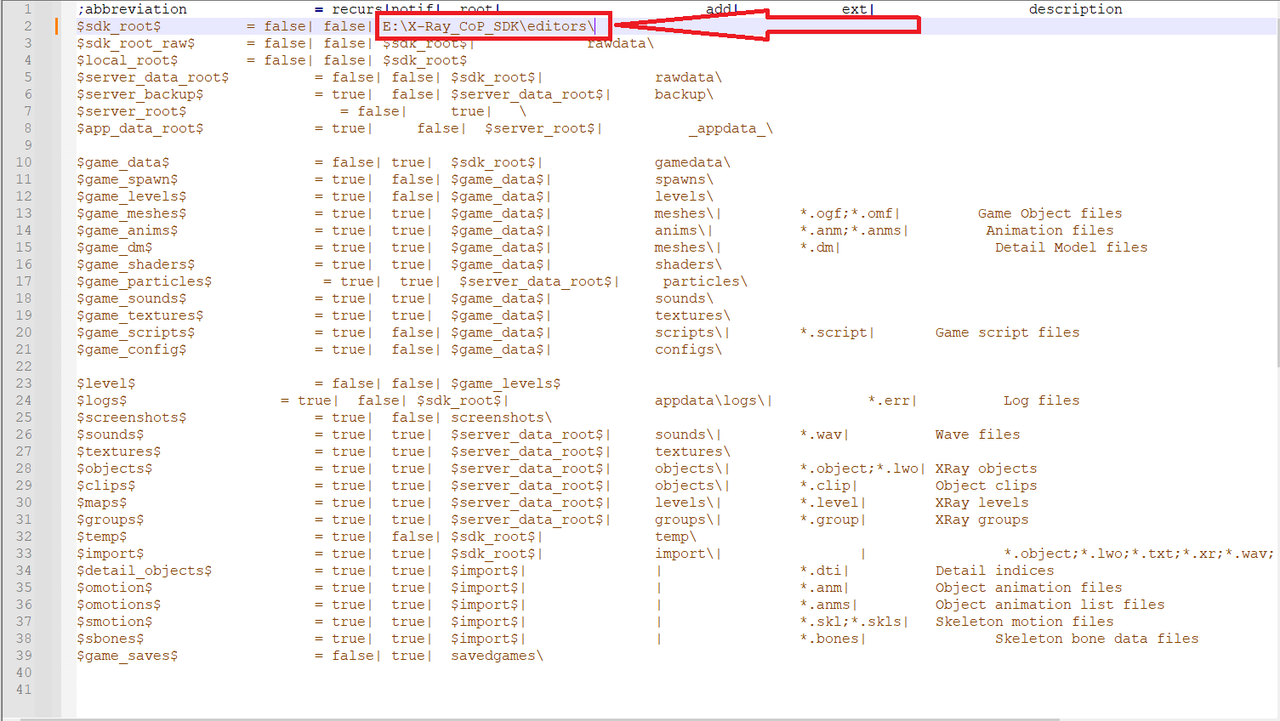The height and width of the screenshot is (721, 1280).
Task: Click the $game_dm$ abbreviation
Action: click(115, 247)
